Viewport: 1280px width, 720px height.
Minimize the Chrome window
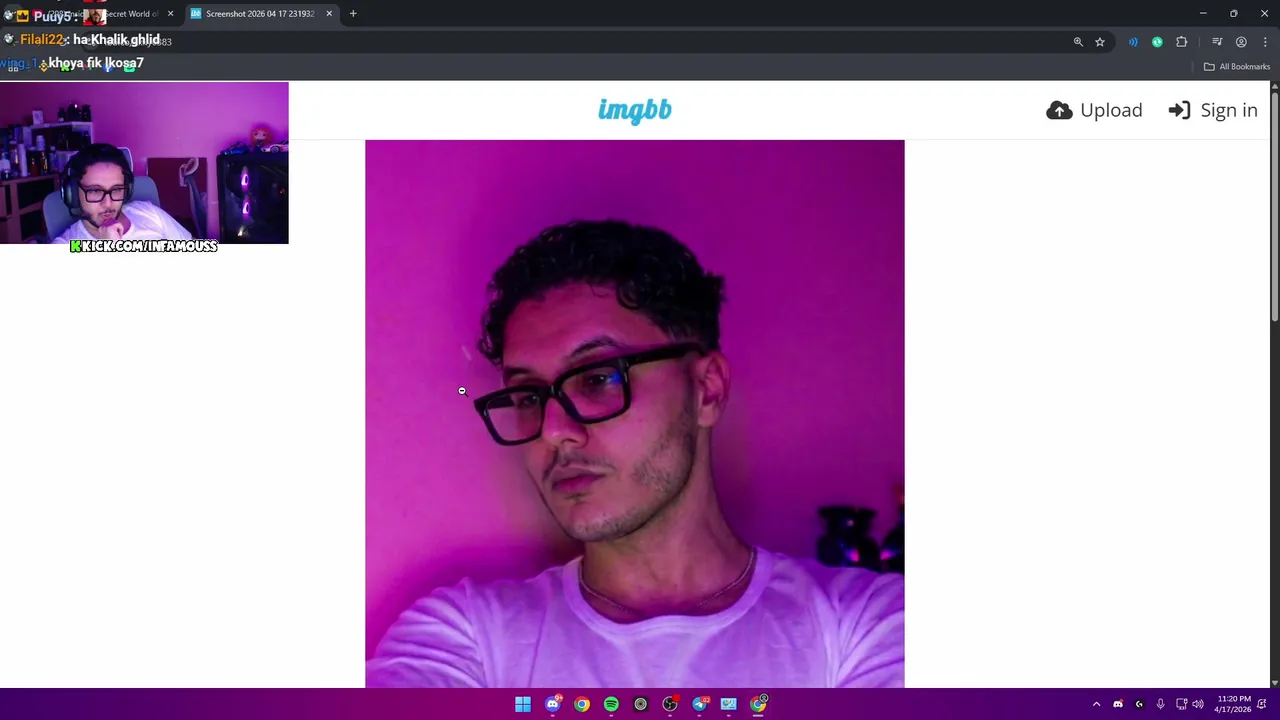point(1203,13)
